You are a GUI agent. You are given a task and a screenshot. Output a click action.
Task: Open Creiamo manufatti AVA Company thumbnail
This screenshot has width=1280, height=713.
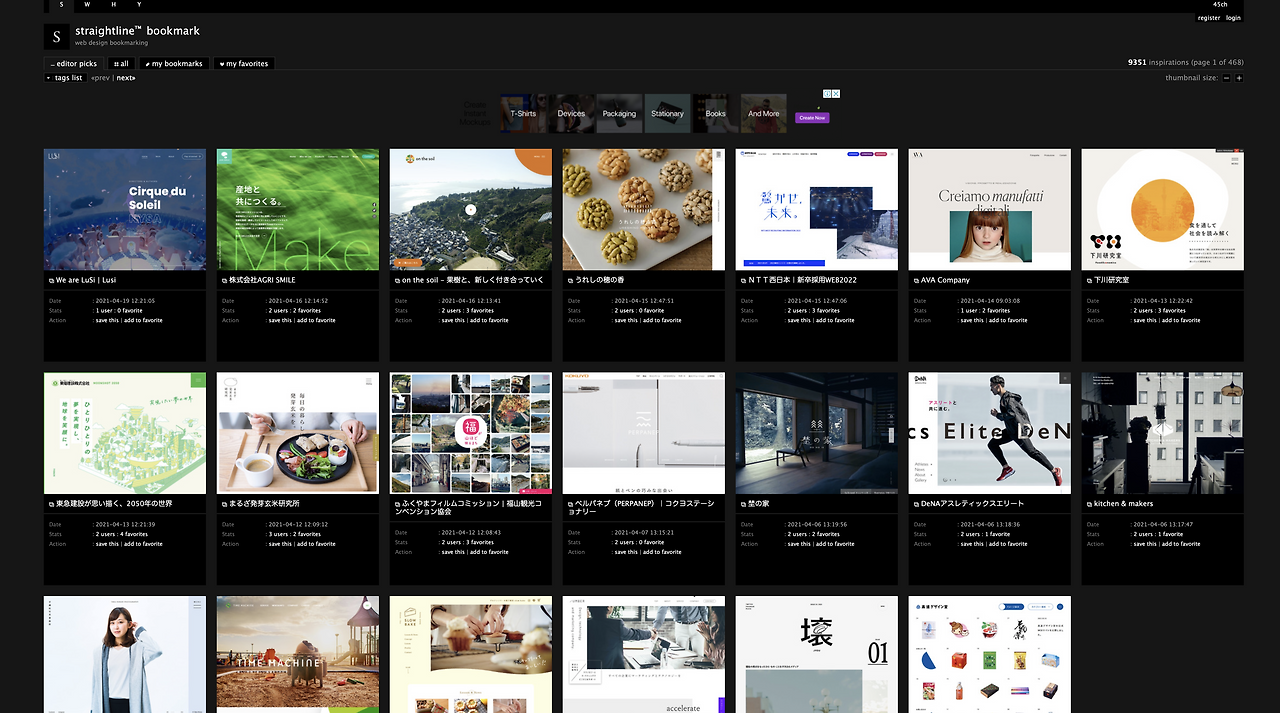pos(990,209)
